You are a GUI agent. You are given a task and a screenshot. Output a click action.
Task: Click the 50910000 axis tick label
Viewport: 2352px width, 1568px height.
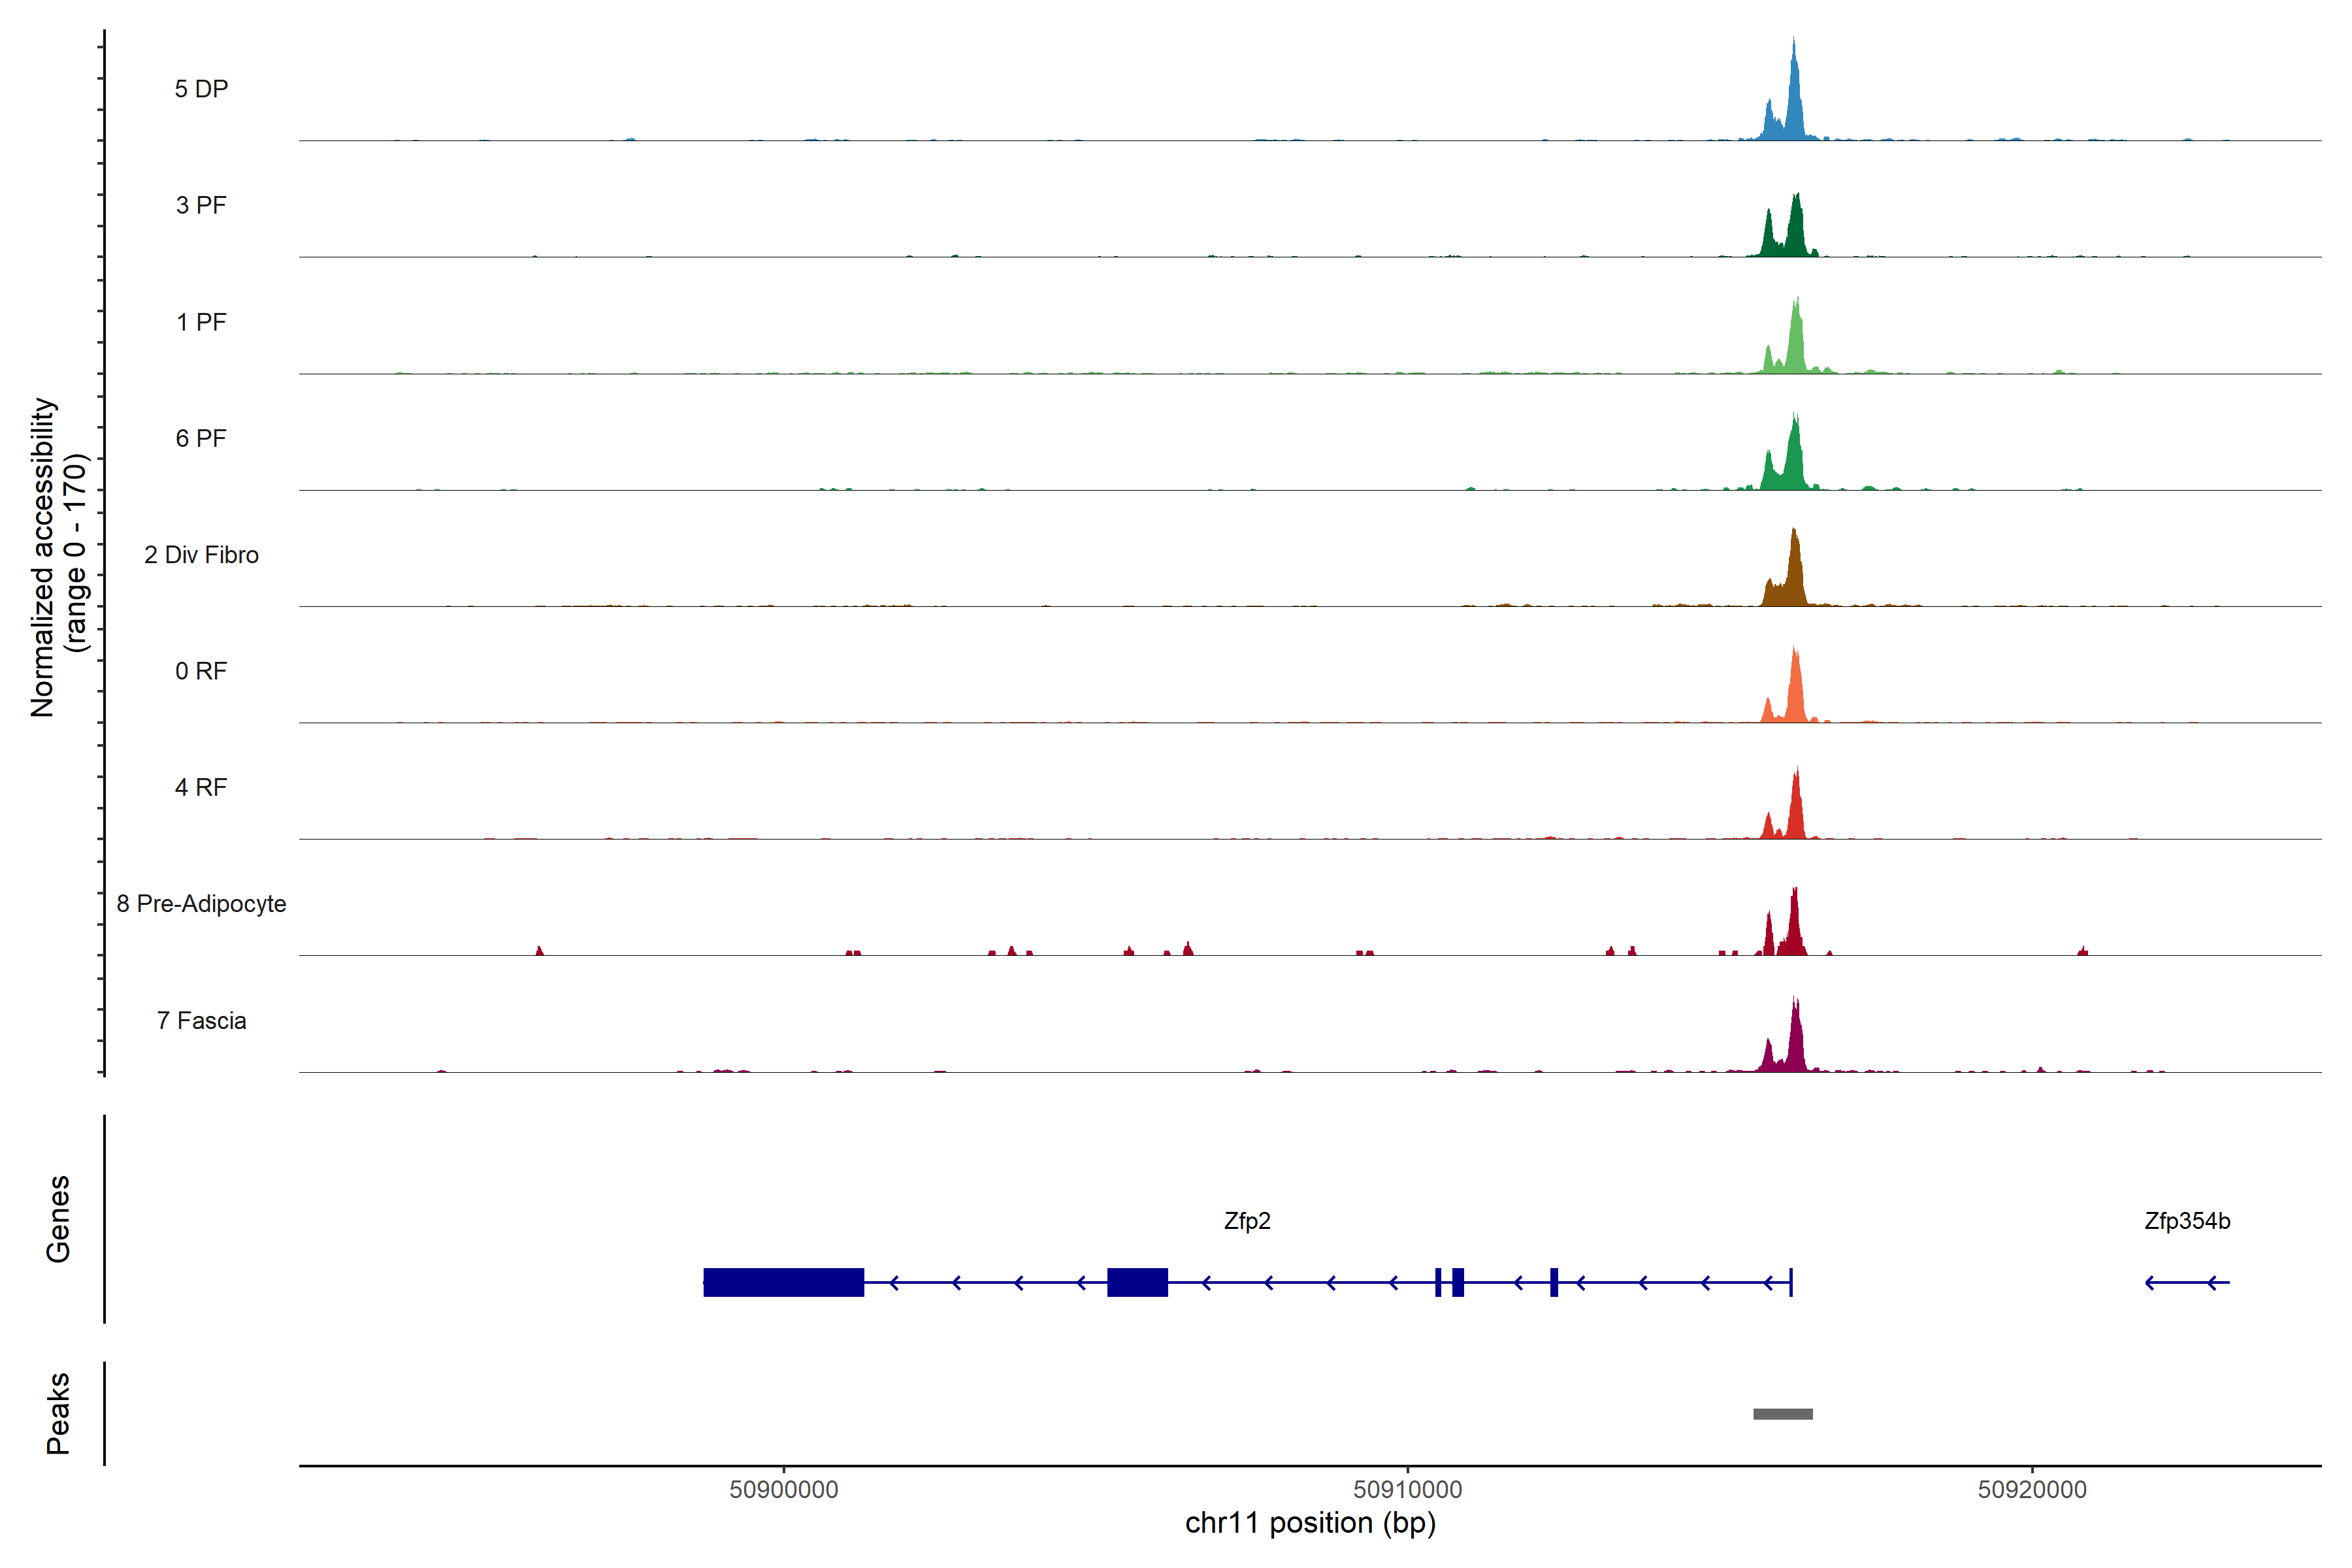[1407, 1489]
